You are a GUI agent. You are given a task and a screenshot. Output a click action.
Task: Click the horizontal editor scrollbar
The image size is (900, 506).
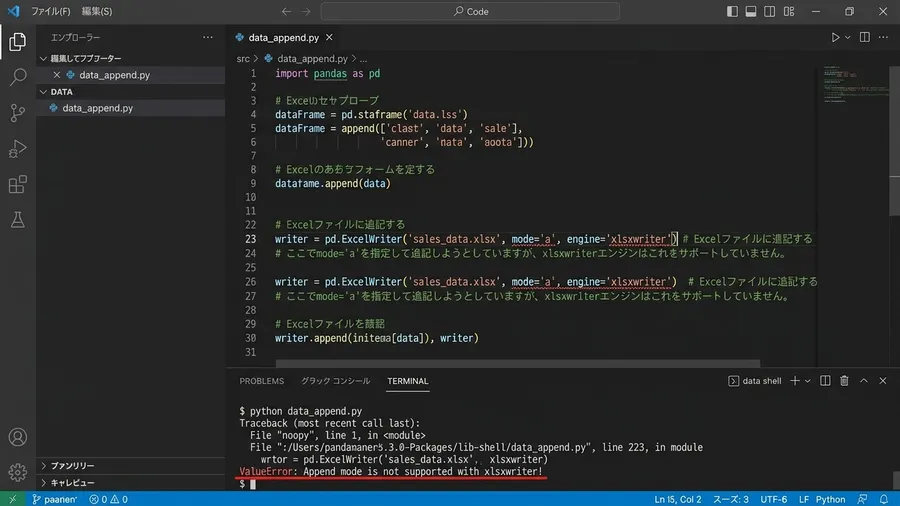tap(518, 363)
